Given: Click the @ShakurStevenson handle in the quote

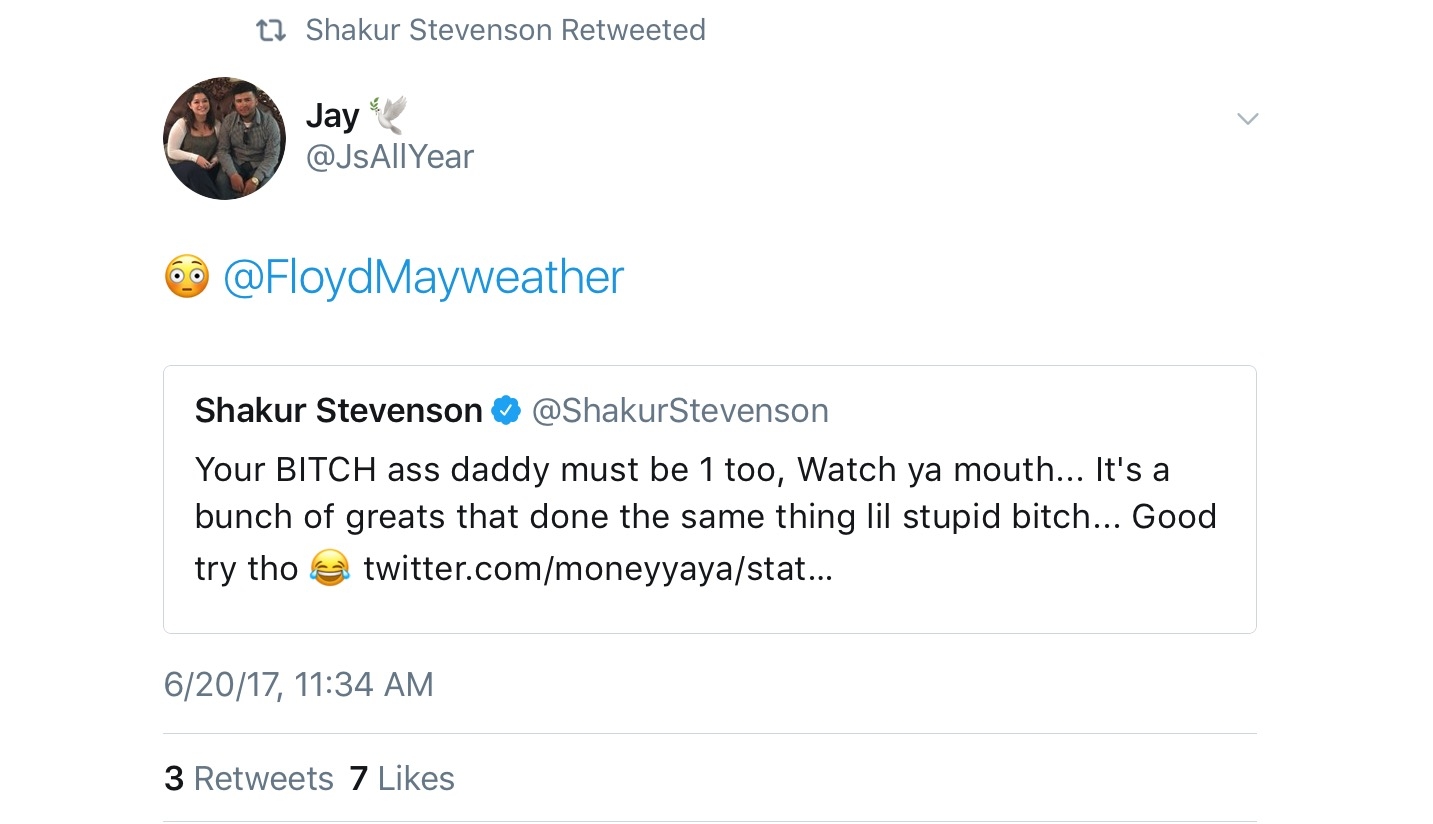Looking at the screenshot, I should pyautogui.click(x=680, y=410).
